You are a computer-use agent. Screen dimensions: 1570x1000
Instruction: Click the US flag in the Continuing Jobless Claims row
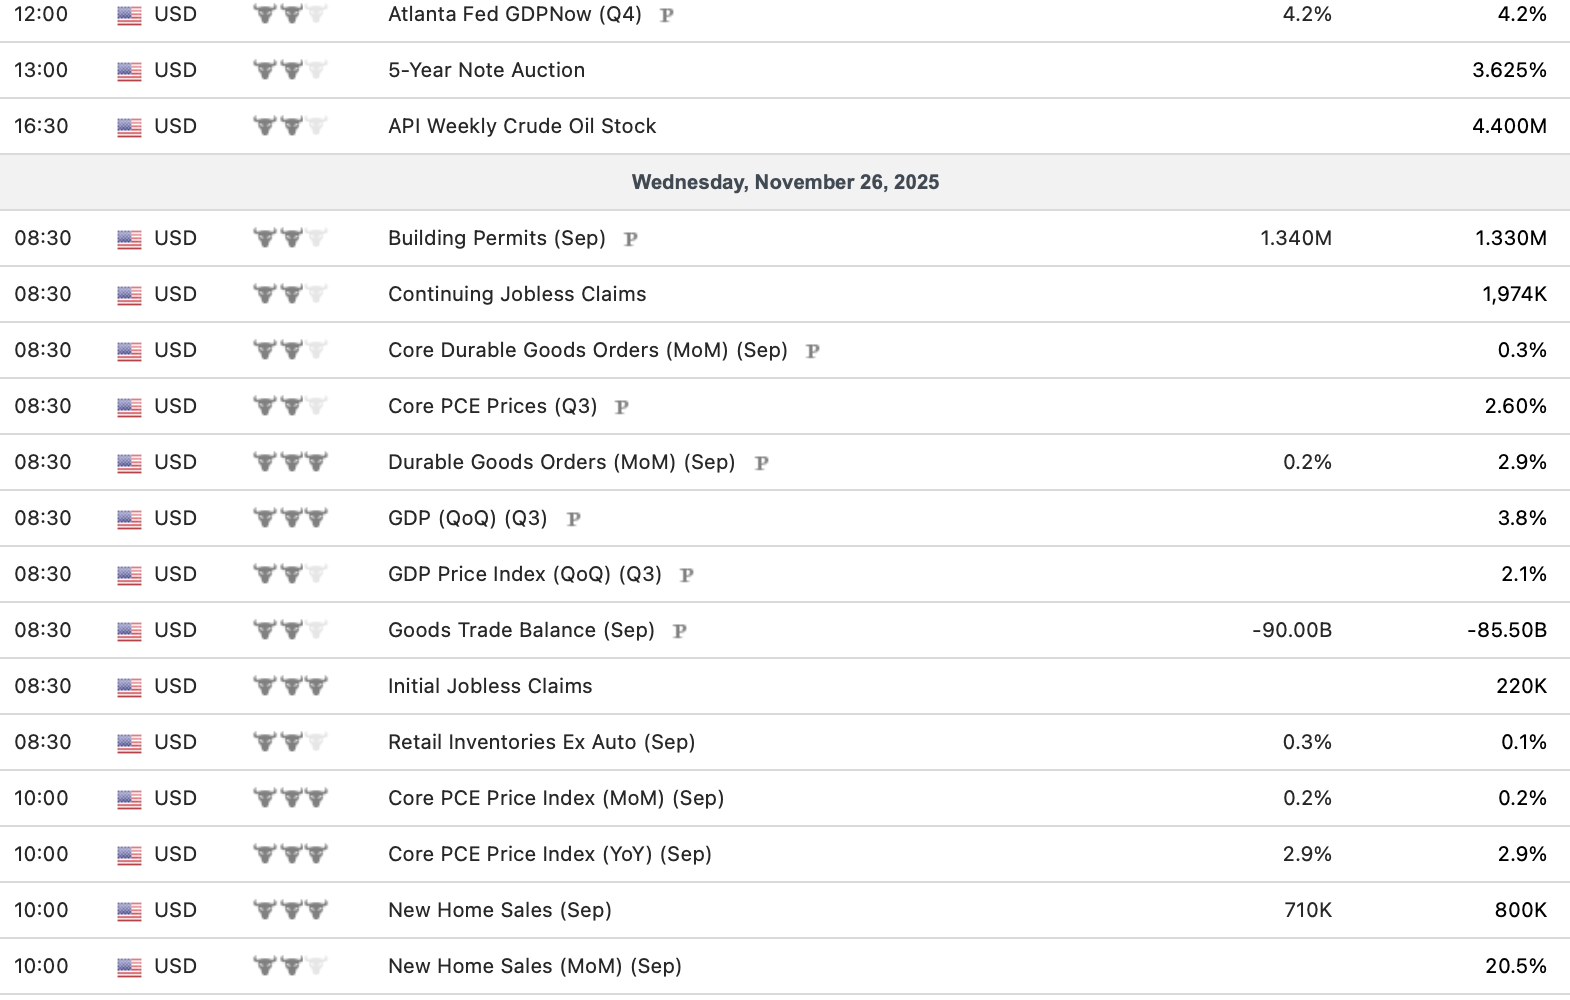129,295
